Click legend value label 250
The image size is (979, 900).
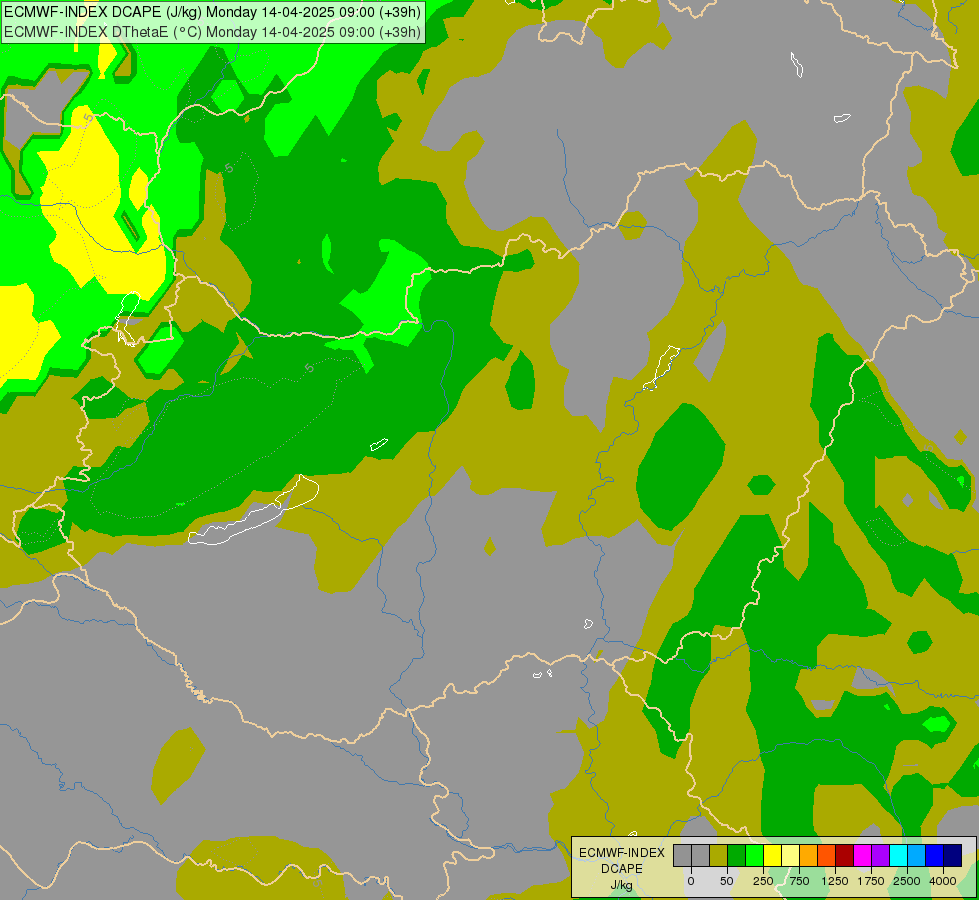tap(763, 881)
